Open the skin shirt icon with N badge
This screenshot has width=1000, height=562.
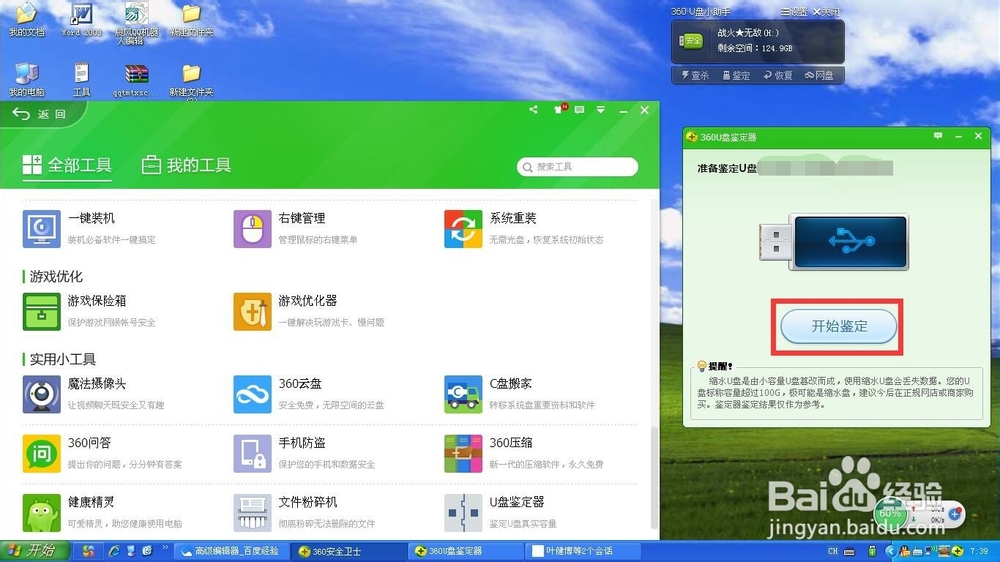coord(559,109)
